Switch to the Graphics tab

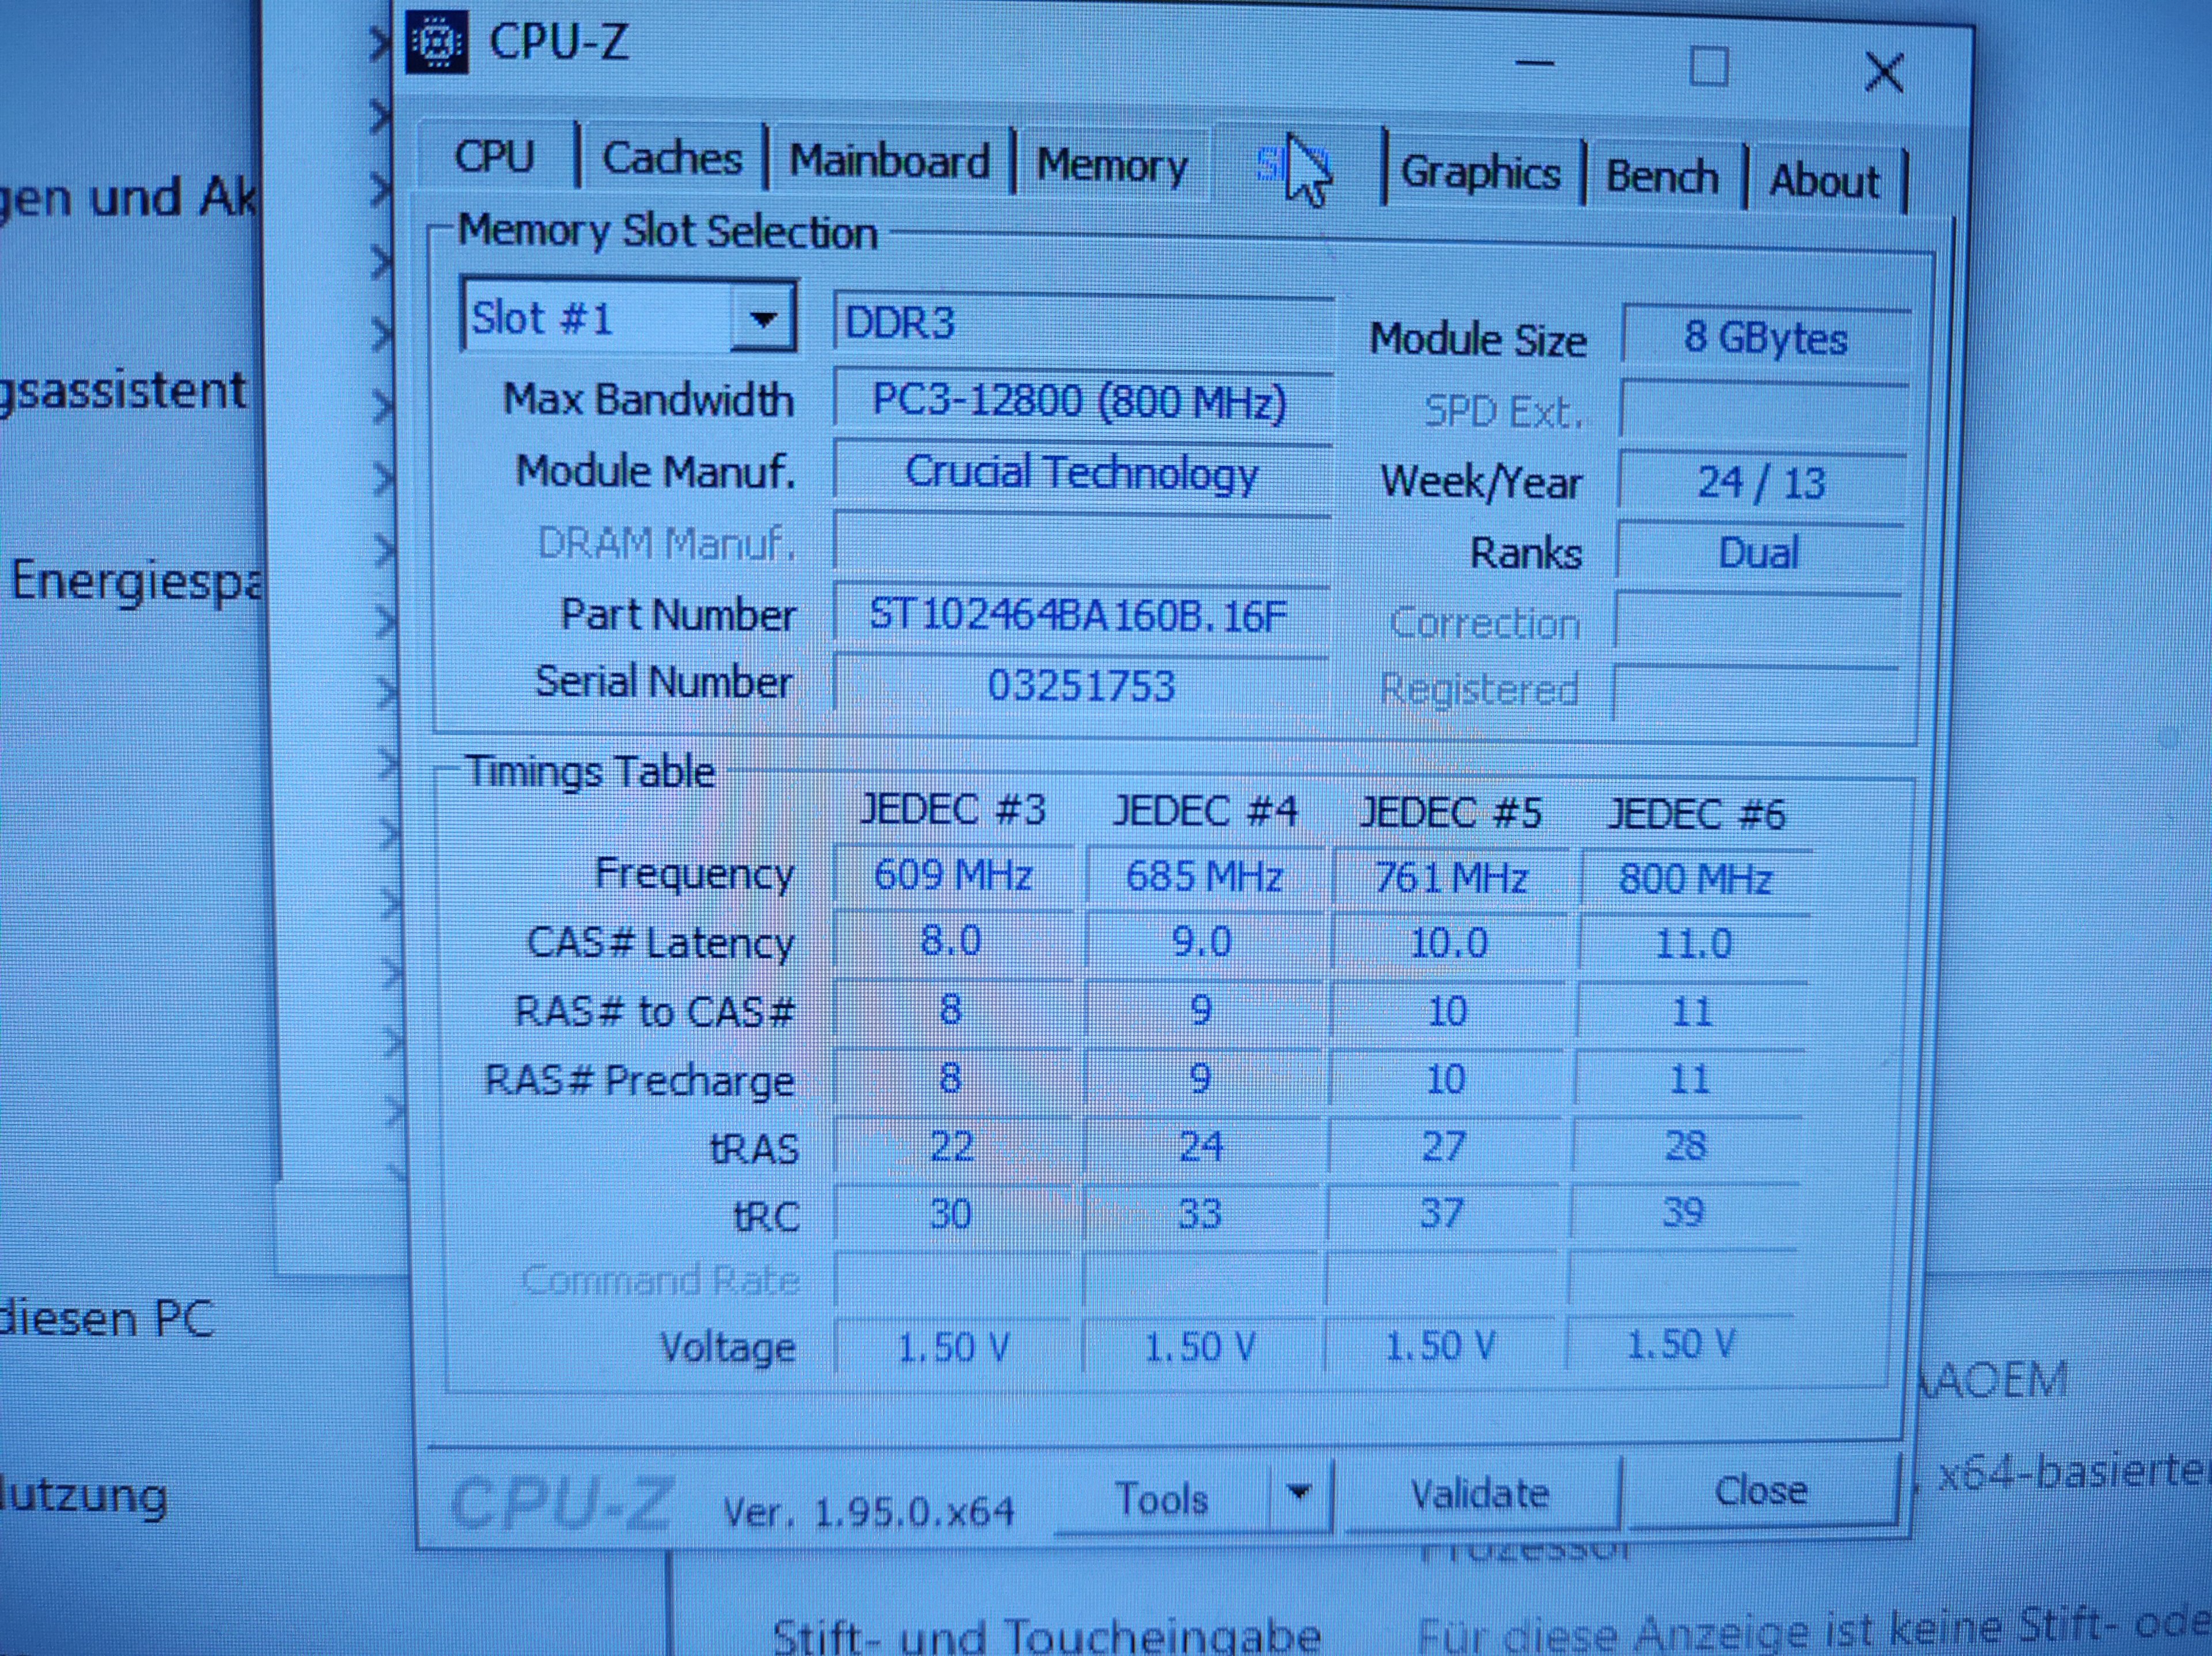click(1480, 173)
